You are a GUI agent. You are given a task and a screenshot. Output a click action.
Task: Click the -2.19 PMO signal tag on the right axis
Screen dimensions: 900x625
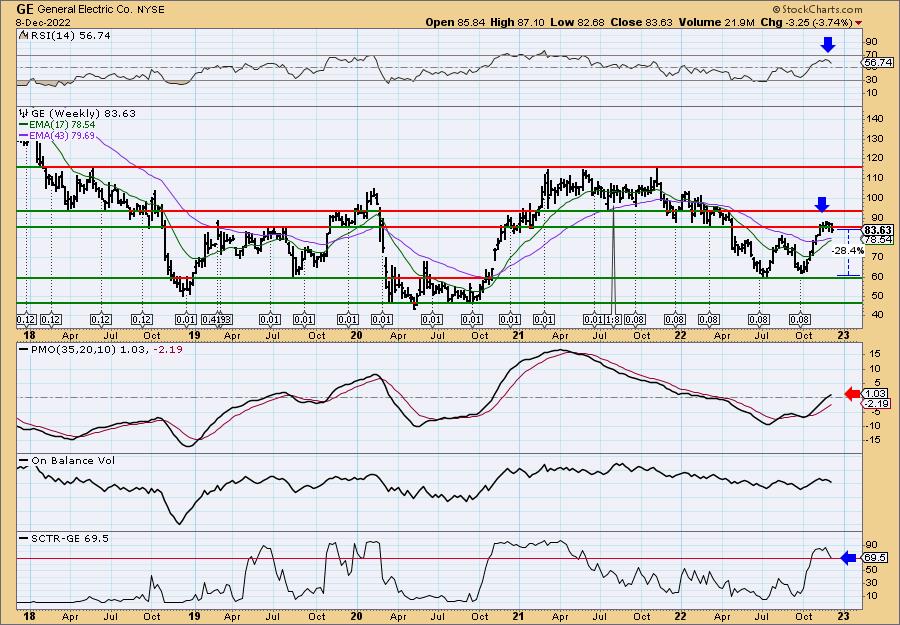click(877, 404)
